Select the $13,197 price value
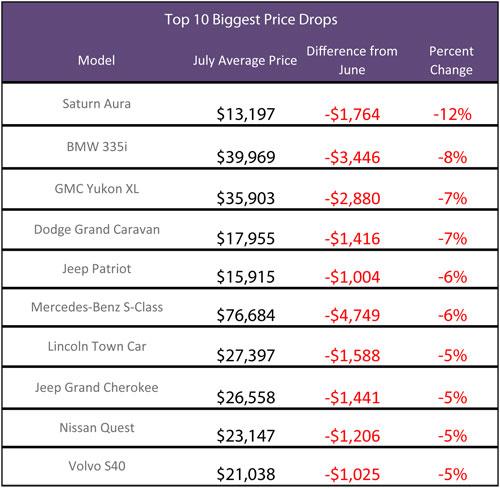Image resolution: width=500 pixels, height=489 pixels. click(246, 114)
